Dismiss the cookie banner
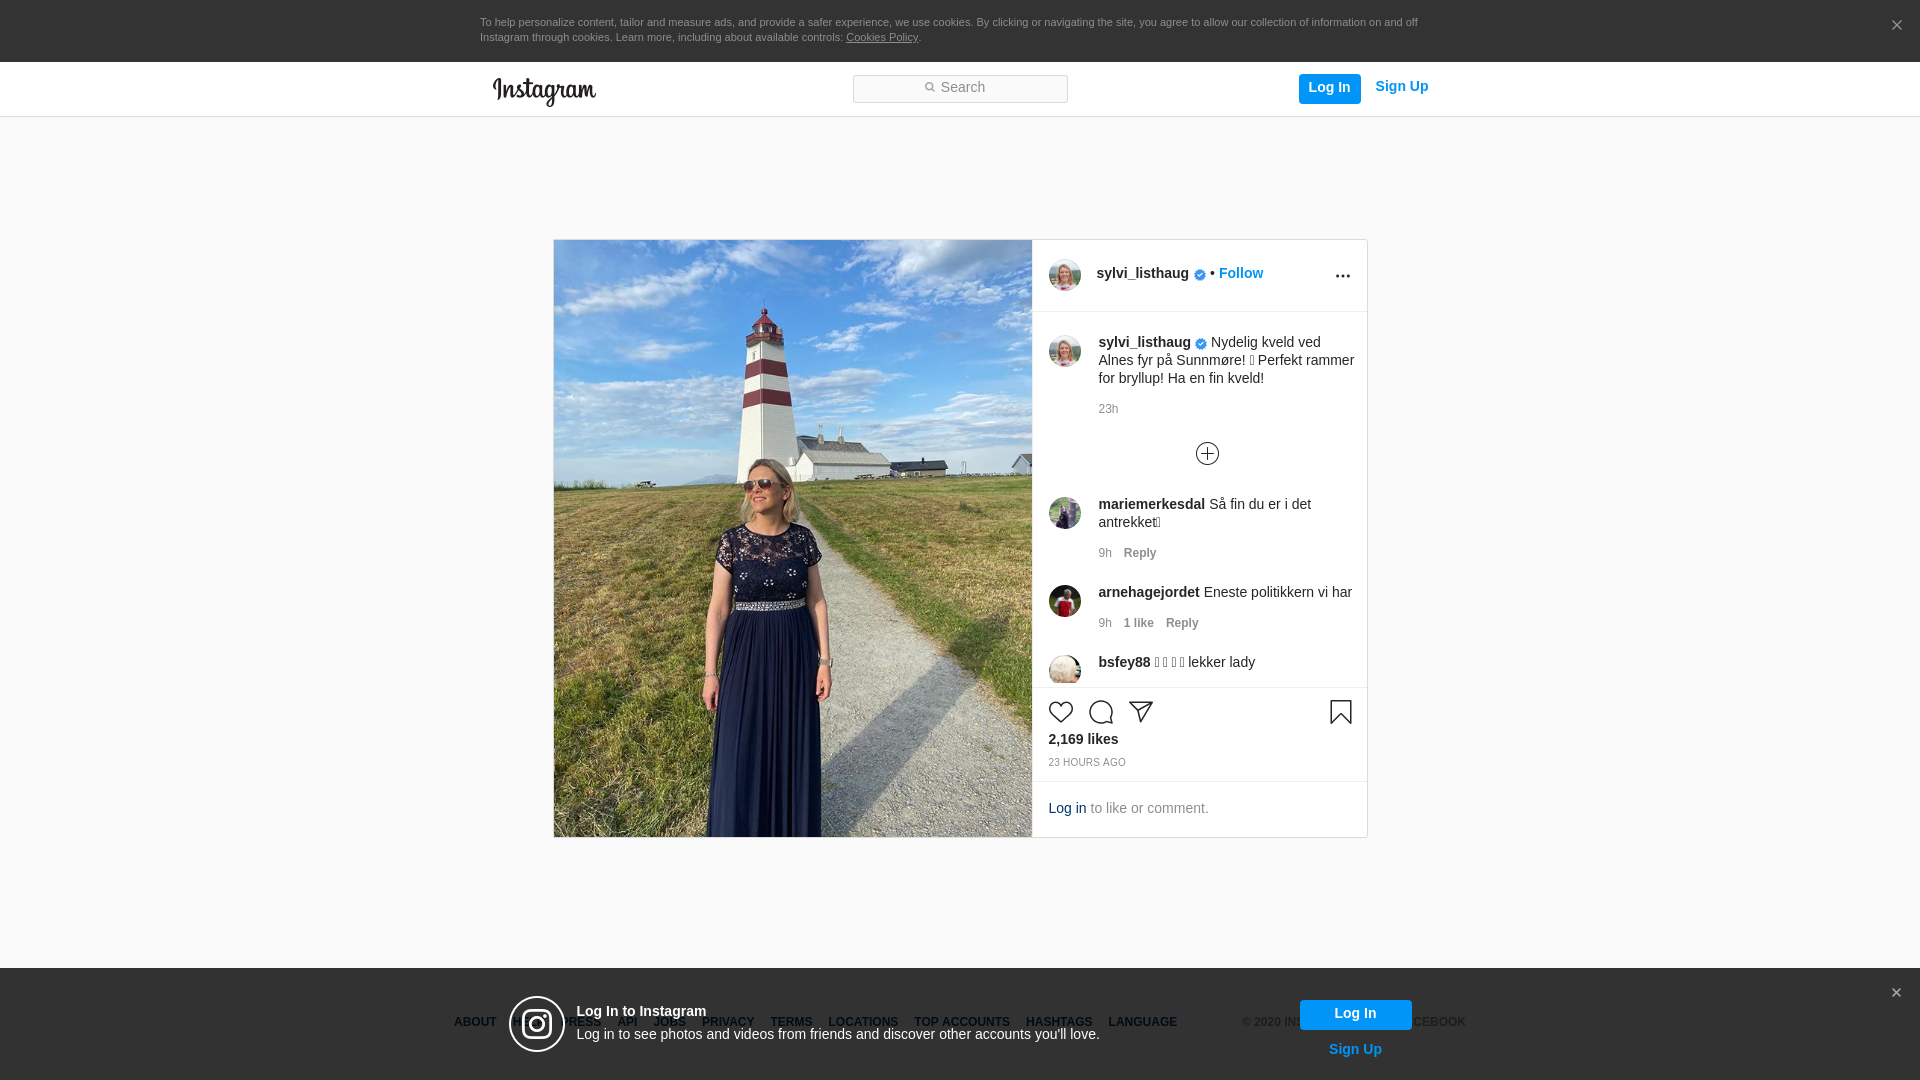Screen dimensions: 1920x1080 pyautogui.click(x=1896, y=26)
